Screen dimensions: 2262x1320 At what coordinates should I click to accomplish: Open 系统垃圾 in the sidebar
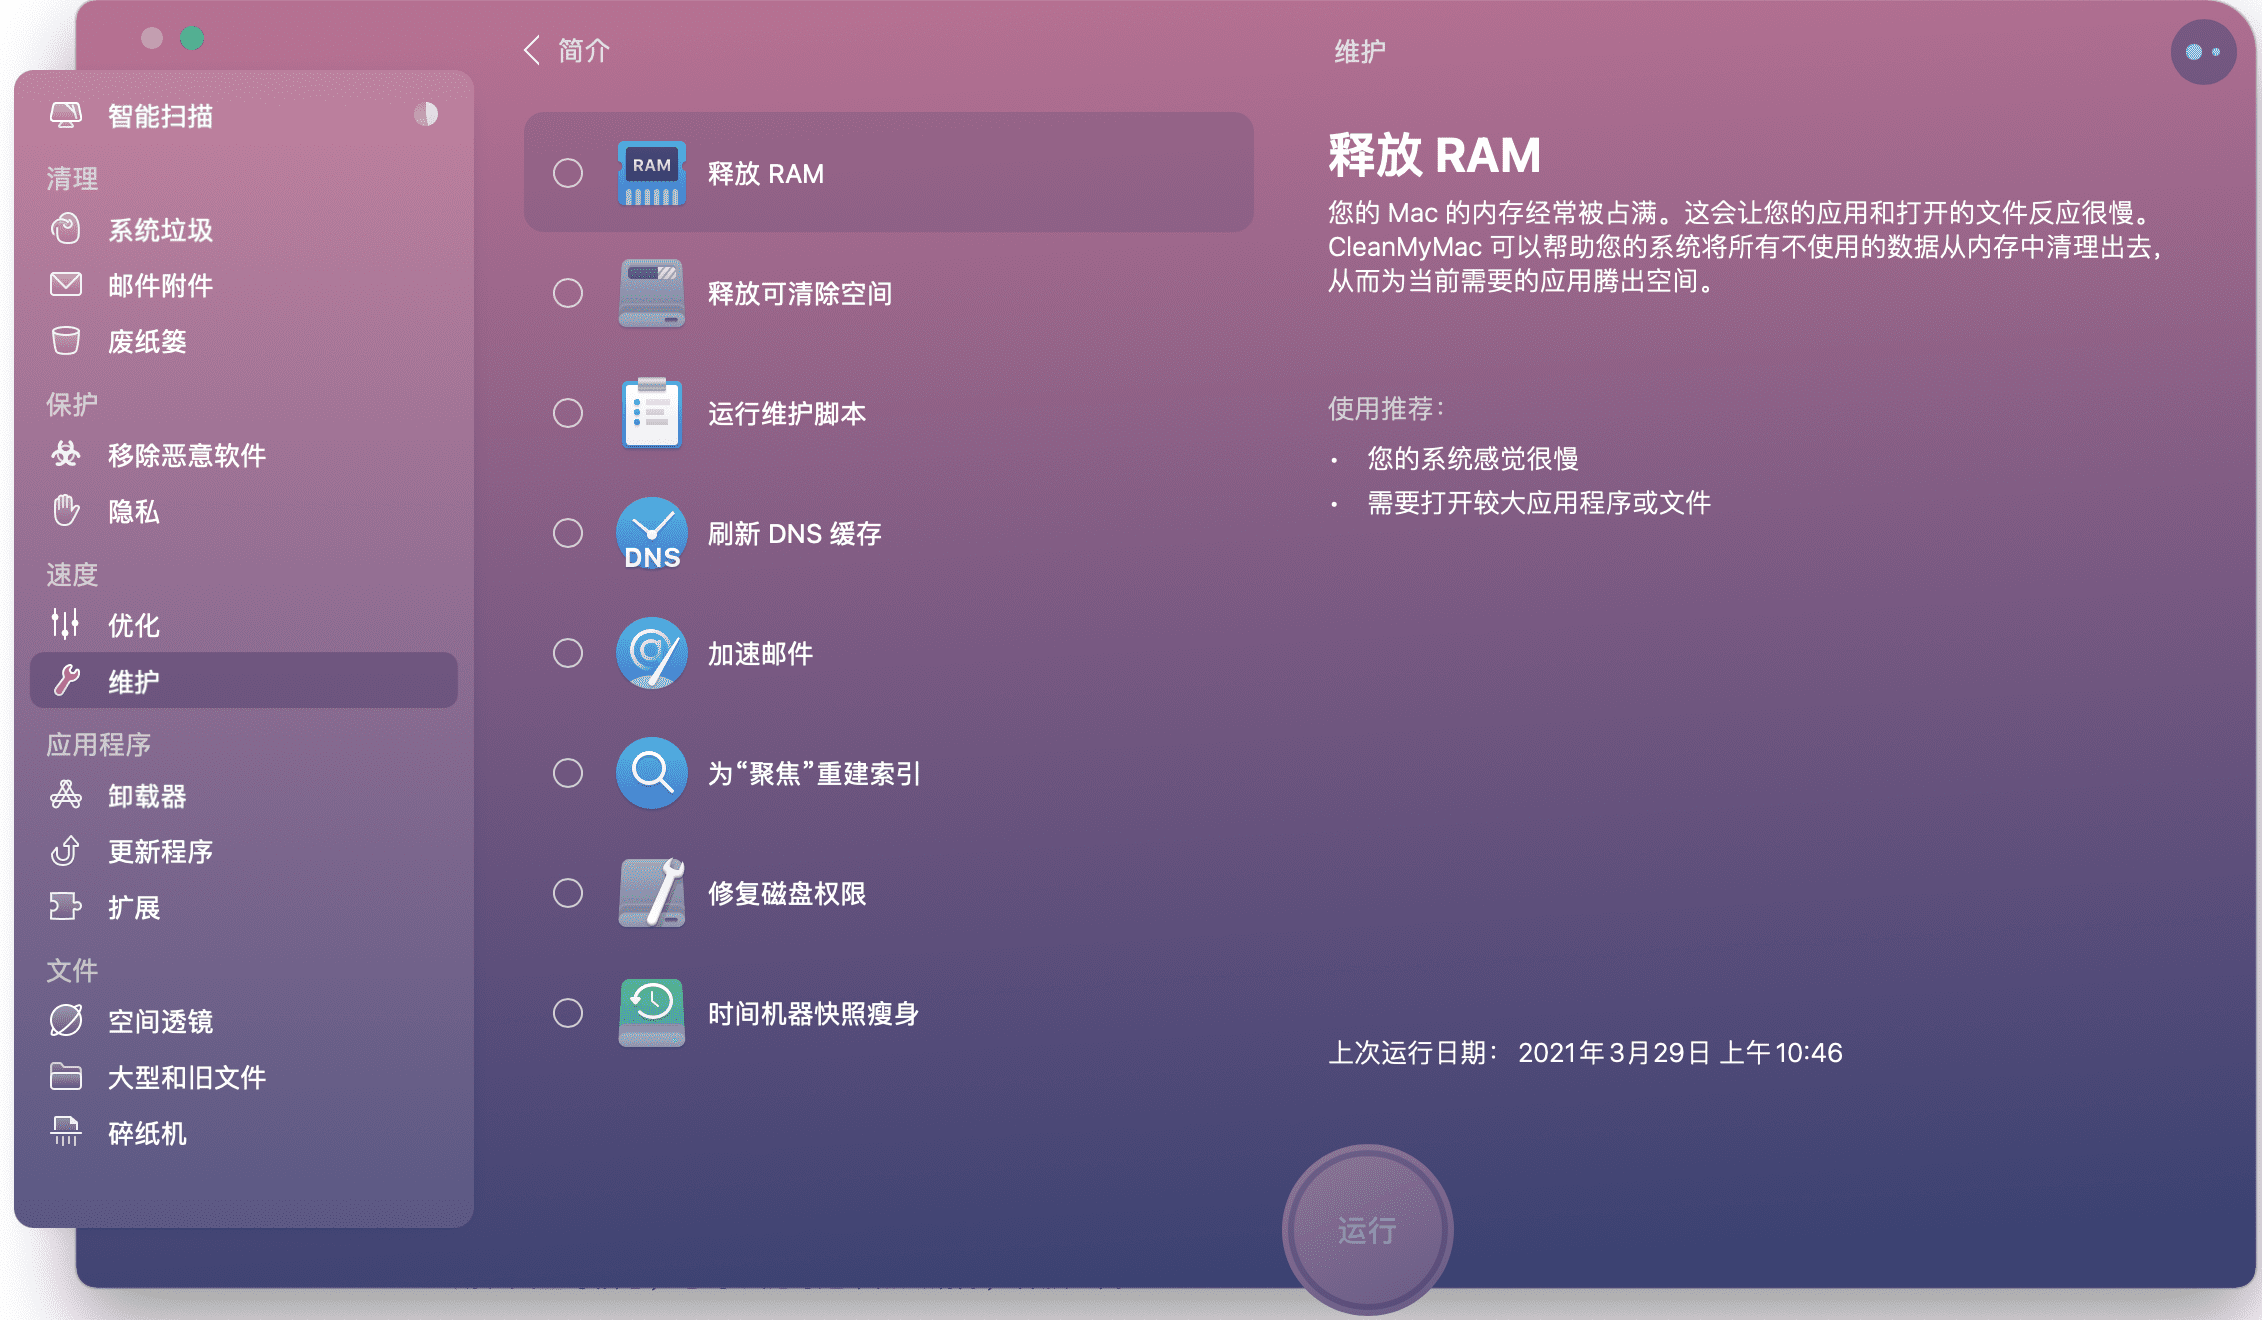pyautogui.click(x=244, y=230)
